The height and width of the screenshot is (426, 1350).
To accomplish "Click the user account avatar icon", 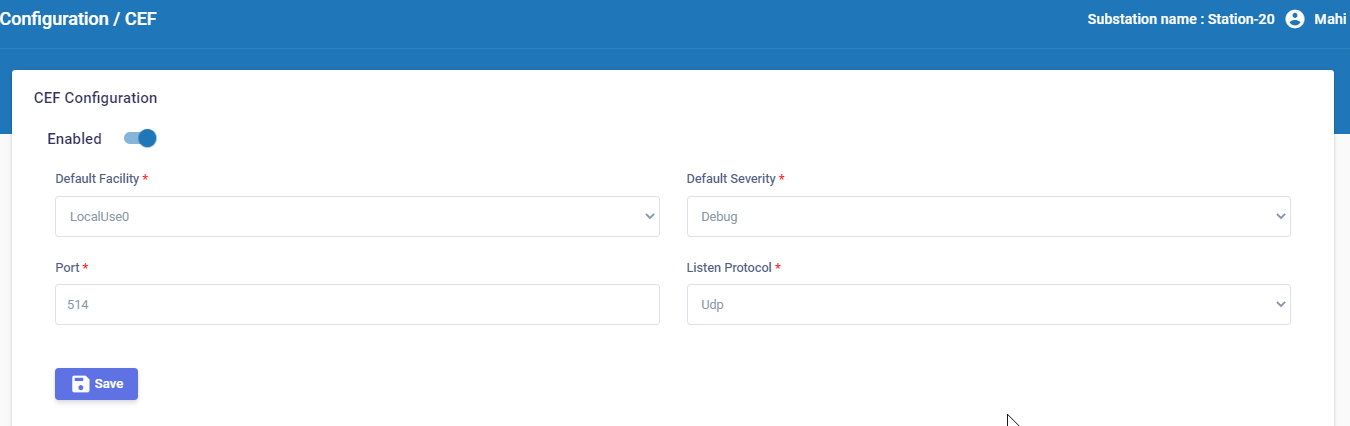I will (1295, 19).
